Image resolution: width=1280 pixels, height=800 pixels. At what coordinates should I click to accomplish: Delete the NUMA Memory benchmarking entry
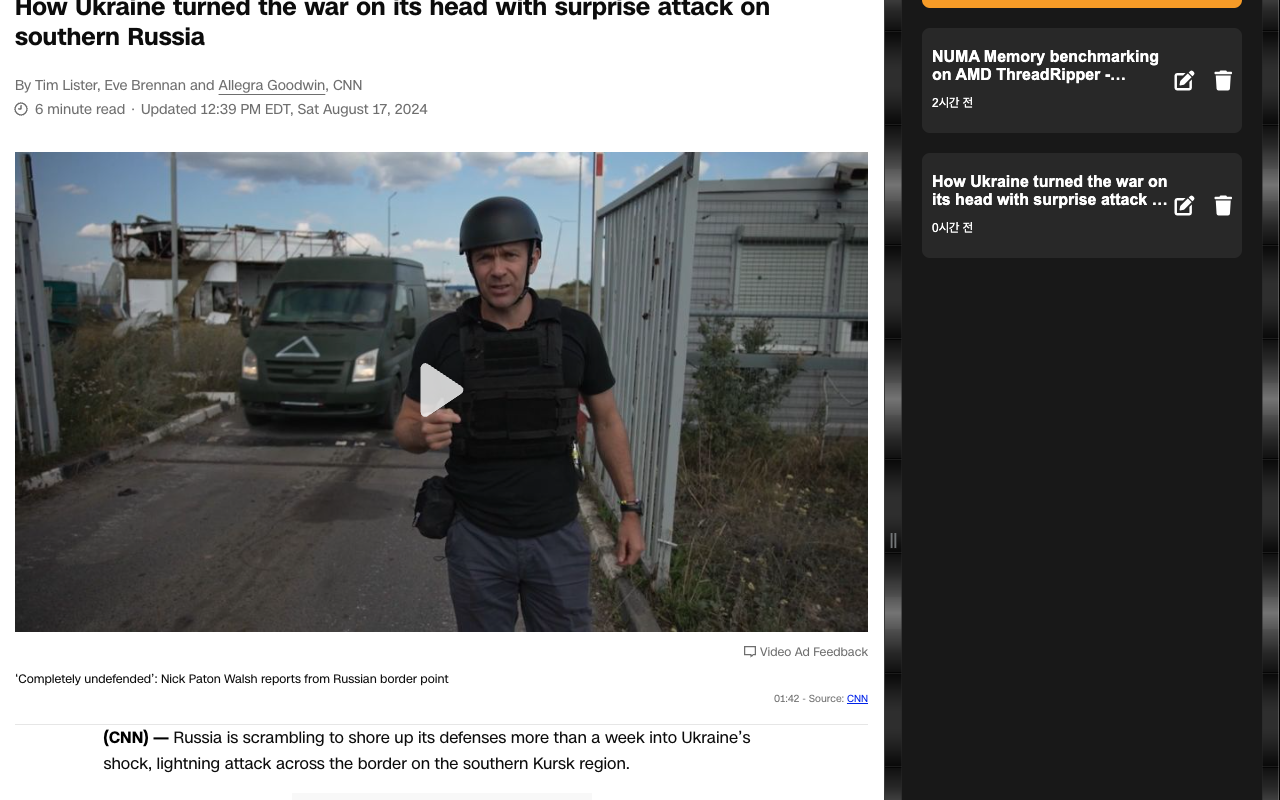1223,81
